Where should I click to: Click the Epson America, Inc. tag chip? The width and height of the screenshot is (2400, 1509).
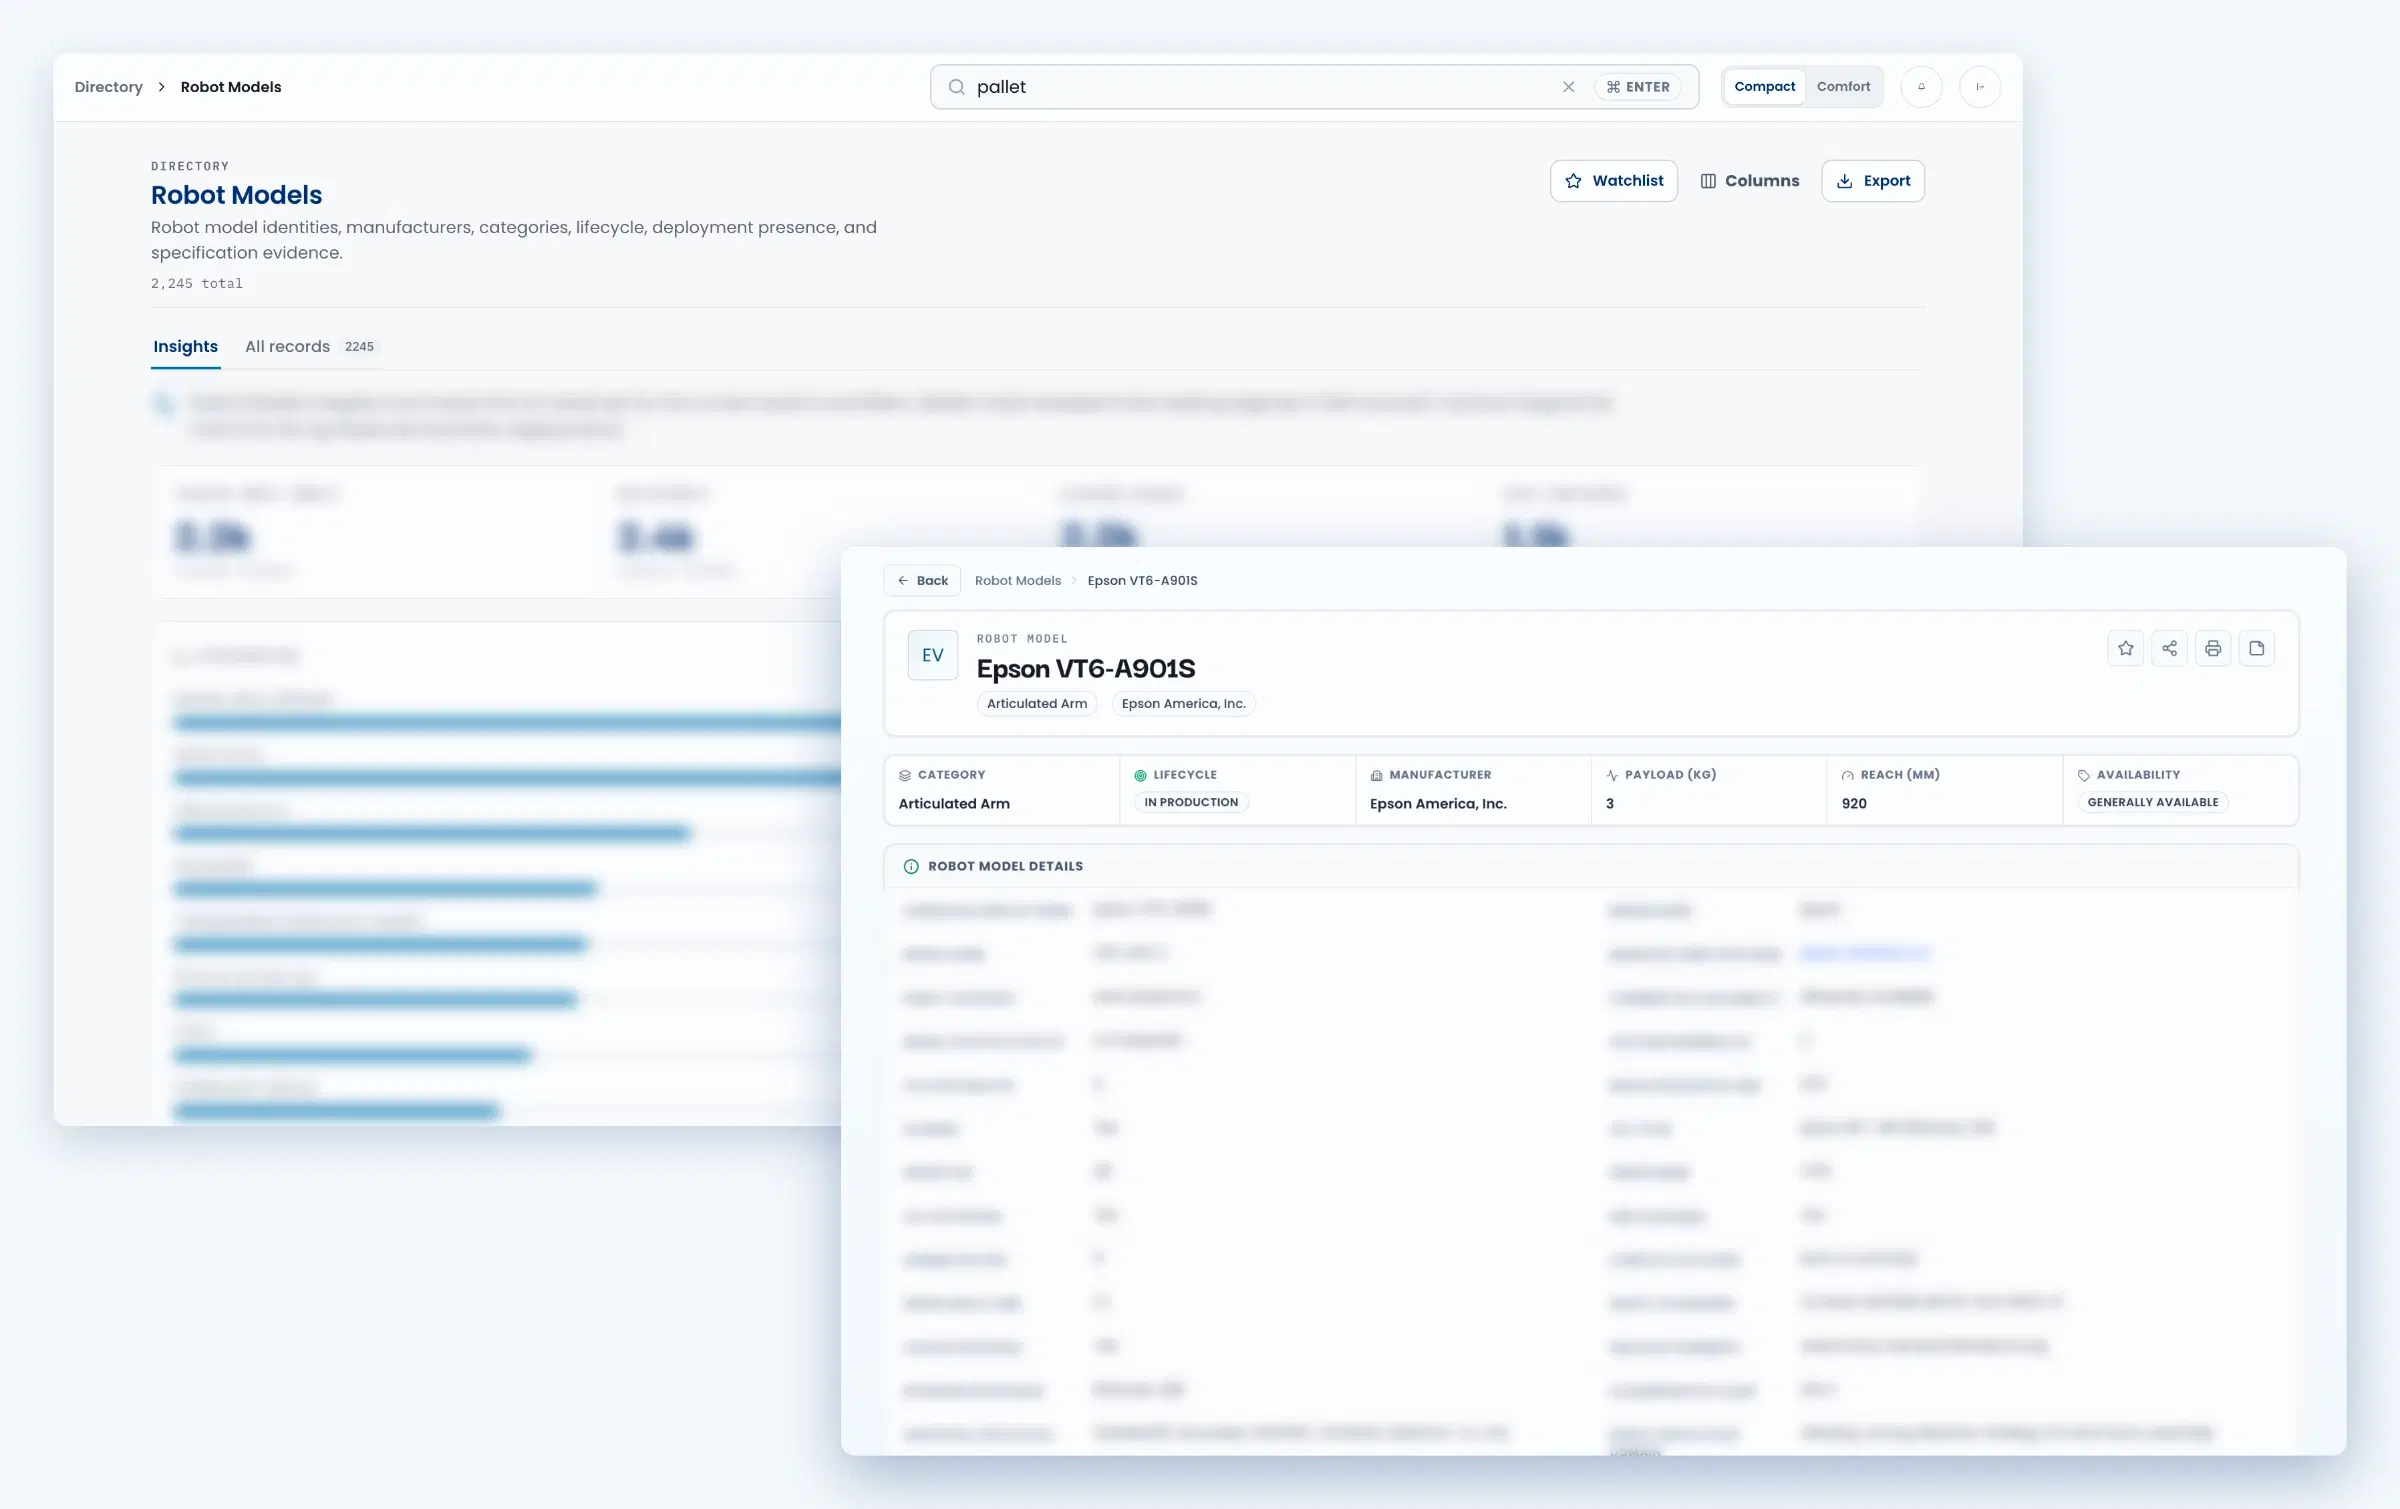1183,704
